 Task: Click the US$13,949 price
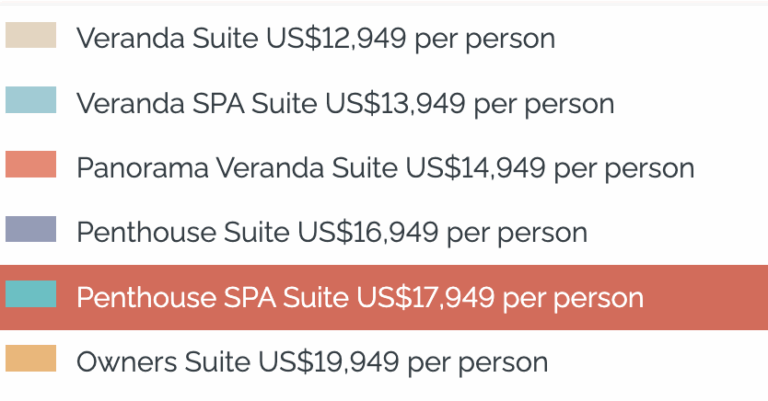click(x=395, y=103)
